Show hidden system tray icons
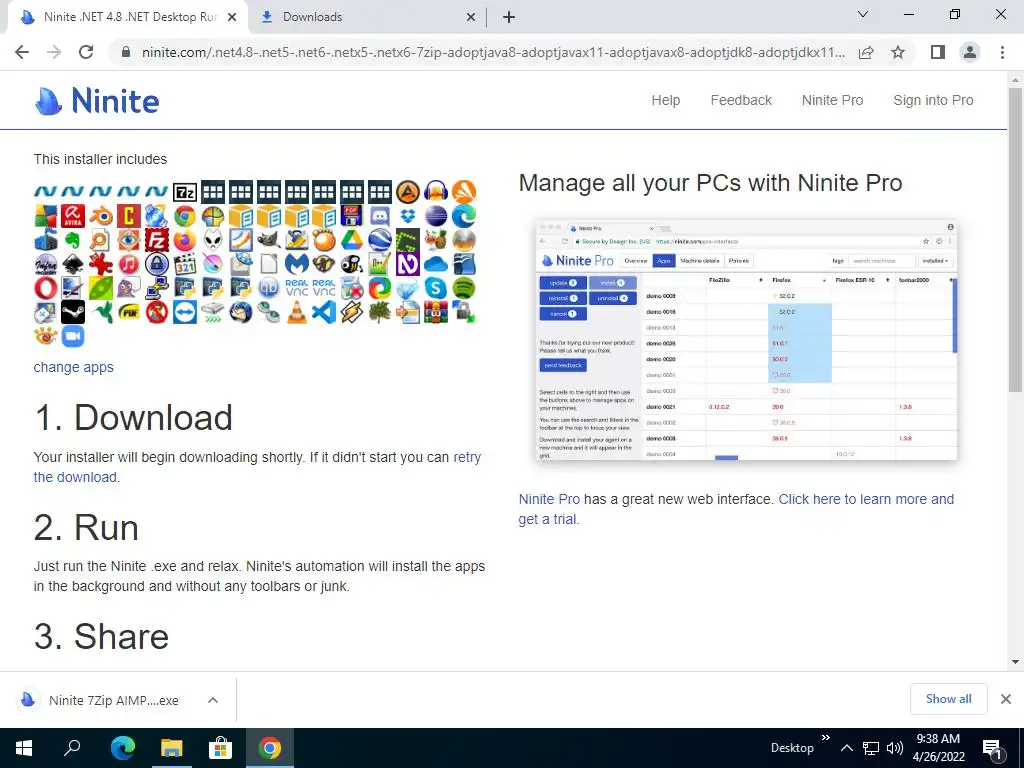The width and height of the screenshot is (1024, 768). [x=846, y=748]
